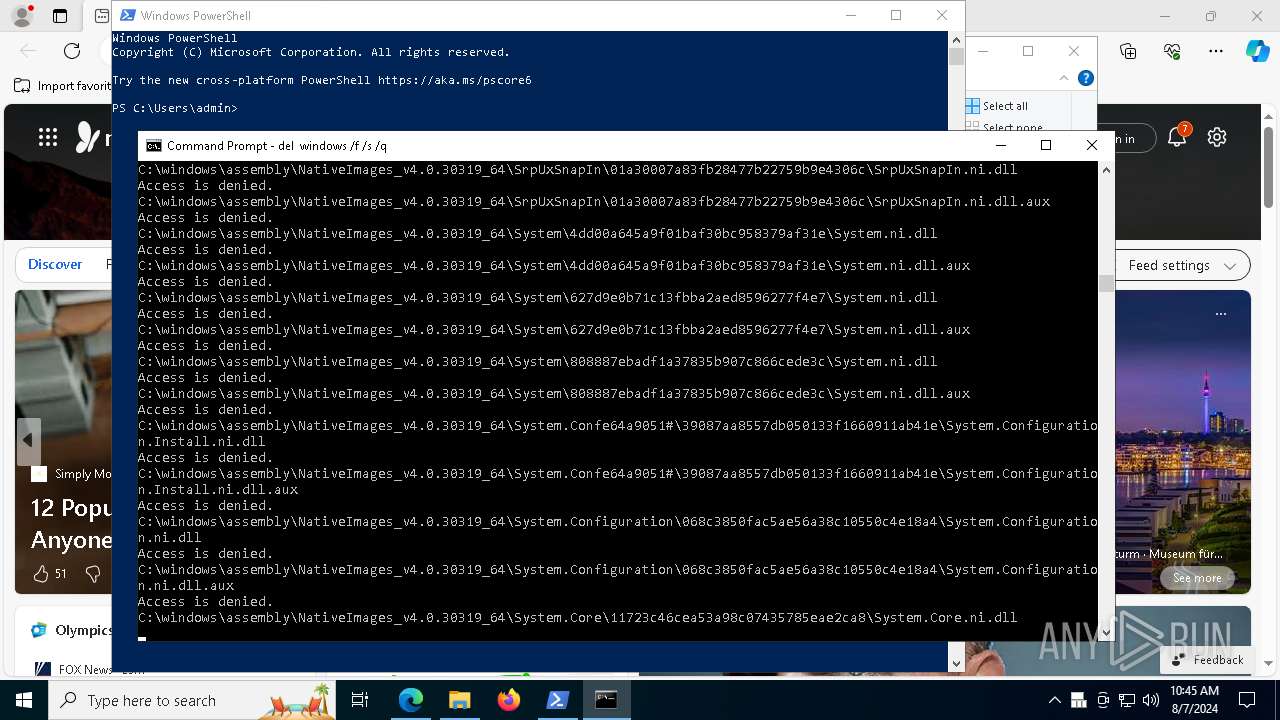Click the Edge back arrow
This screenshot has height=720, width=1280.
point(28,51)
